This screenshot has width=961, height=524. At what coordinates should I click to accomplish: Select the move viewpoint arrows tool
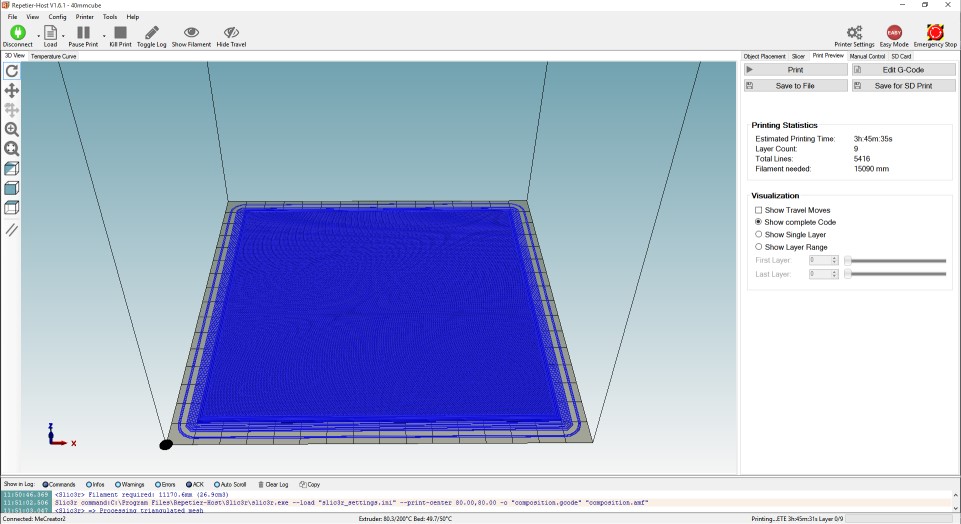coord(12,90)
